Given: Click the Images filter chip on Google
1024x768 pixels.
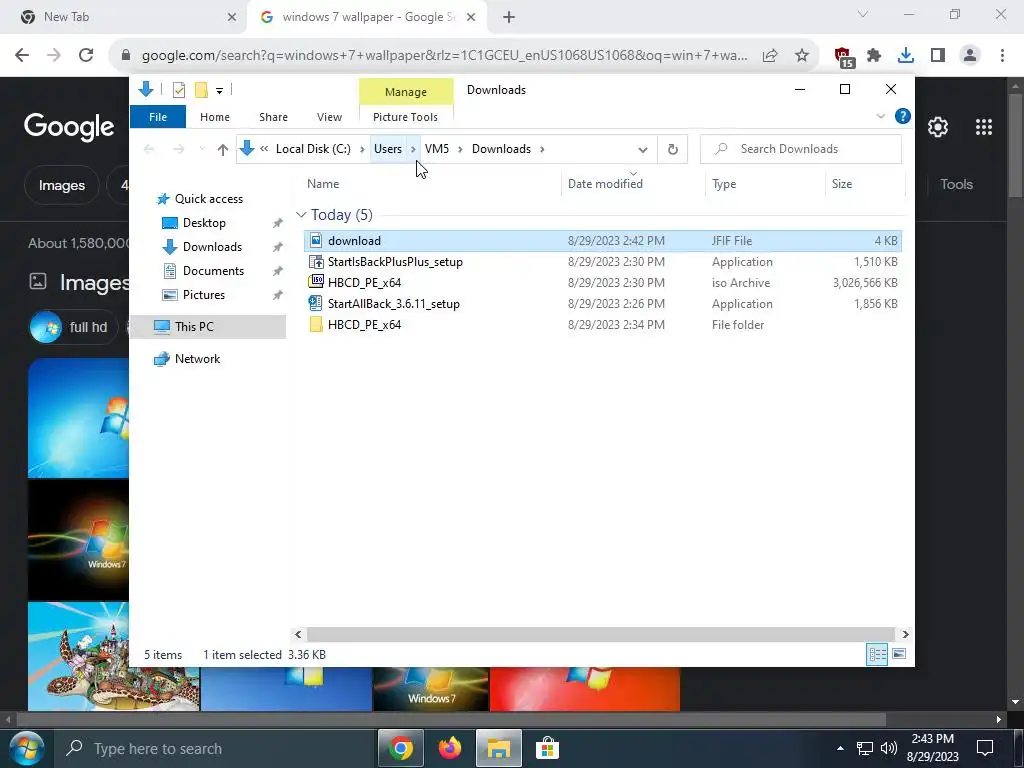Looking at the screenshot, I should 61,185.
